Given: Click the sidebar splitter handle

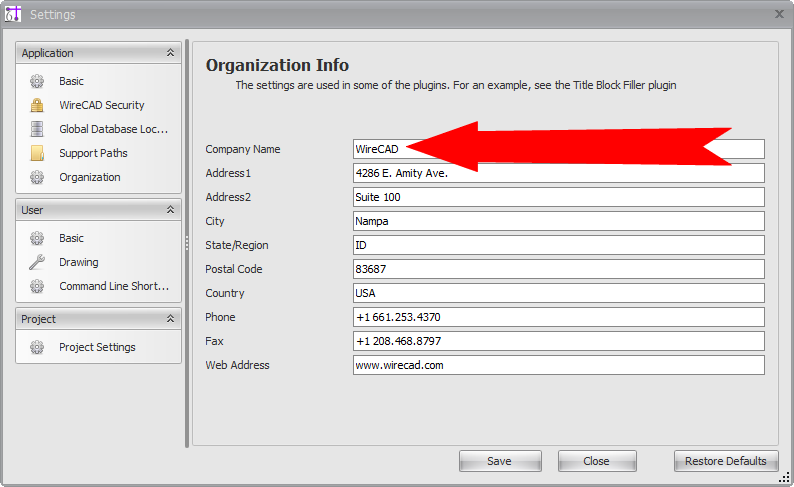Looking at the screenshot, I should 187,244.
